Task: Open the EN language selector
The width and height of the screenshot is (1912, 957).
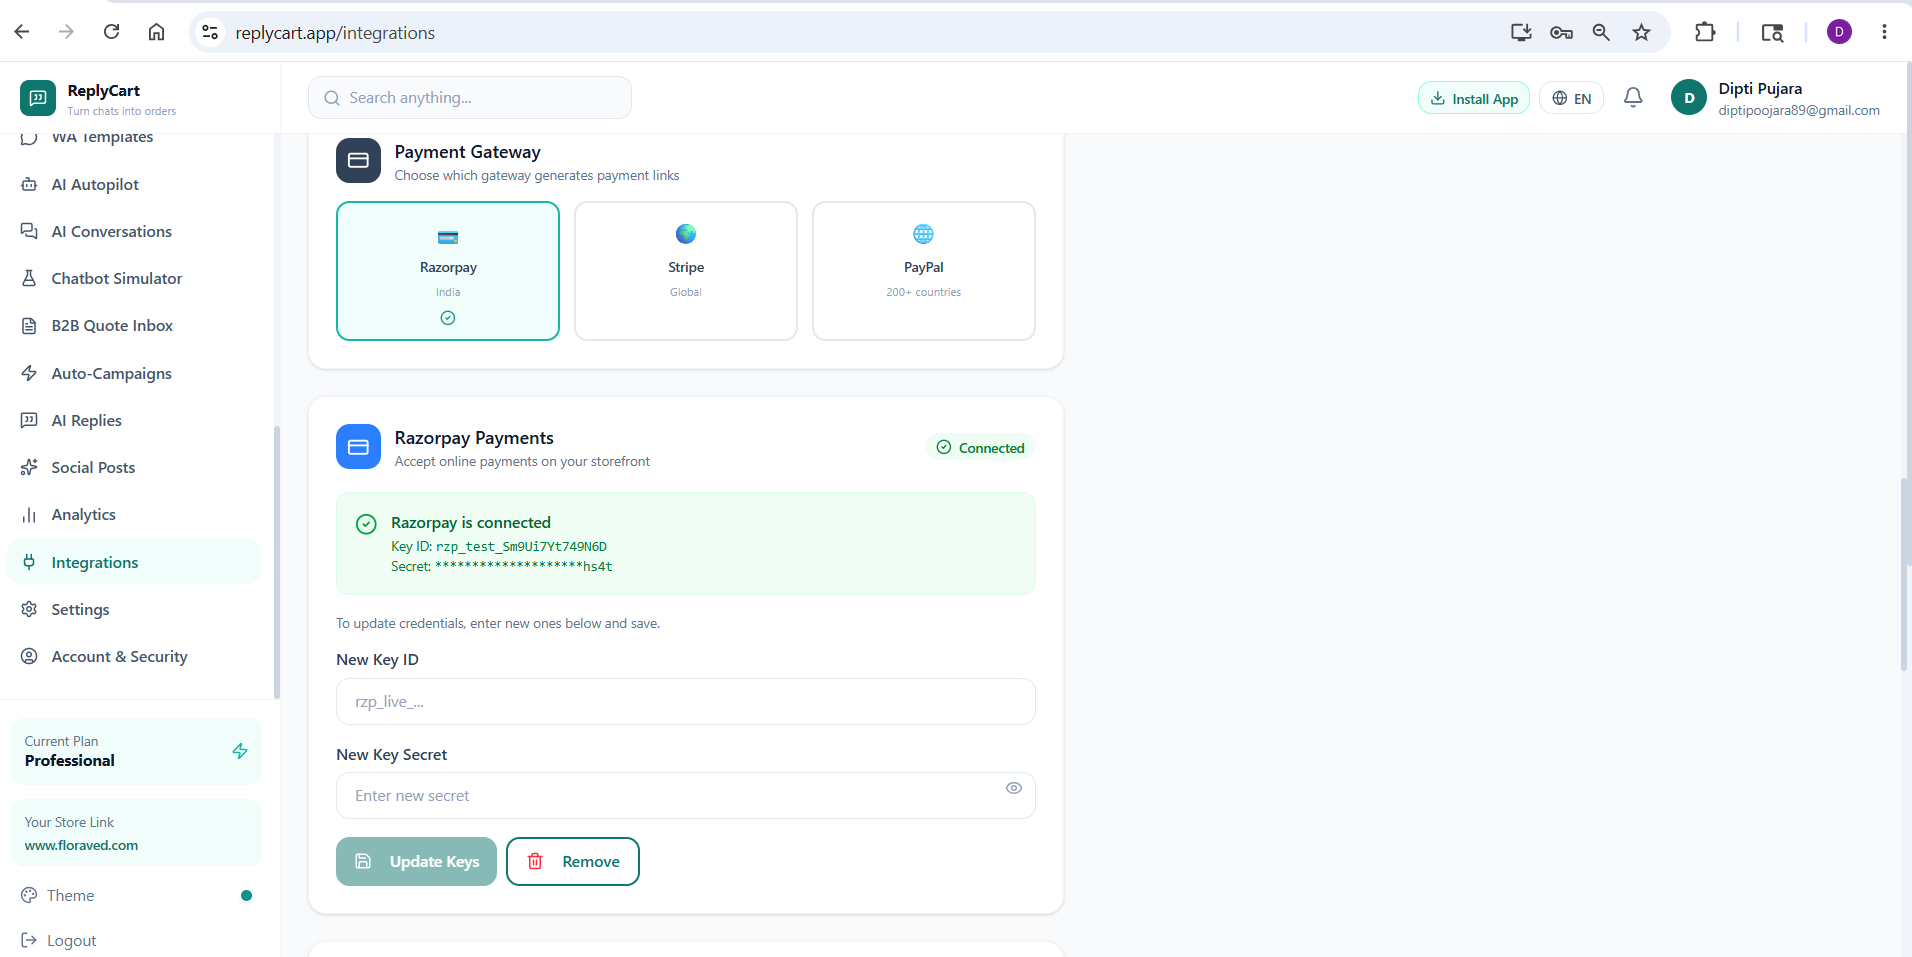Action: [x=1571, y=98]
